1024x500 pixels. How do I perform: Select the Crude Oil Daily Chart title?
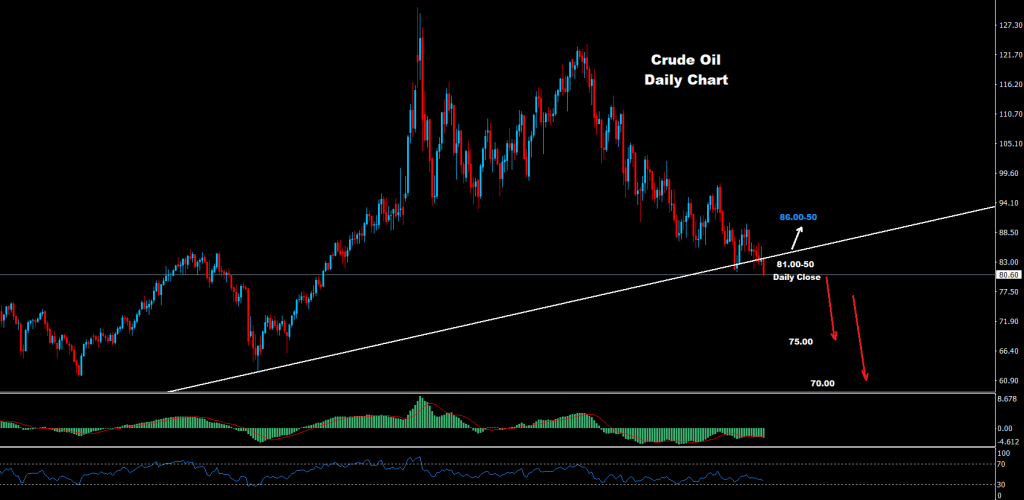pyautogui.click(x=685, y=70)
